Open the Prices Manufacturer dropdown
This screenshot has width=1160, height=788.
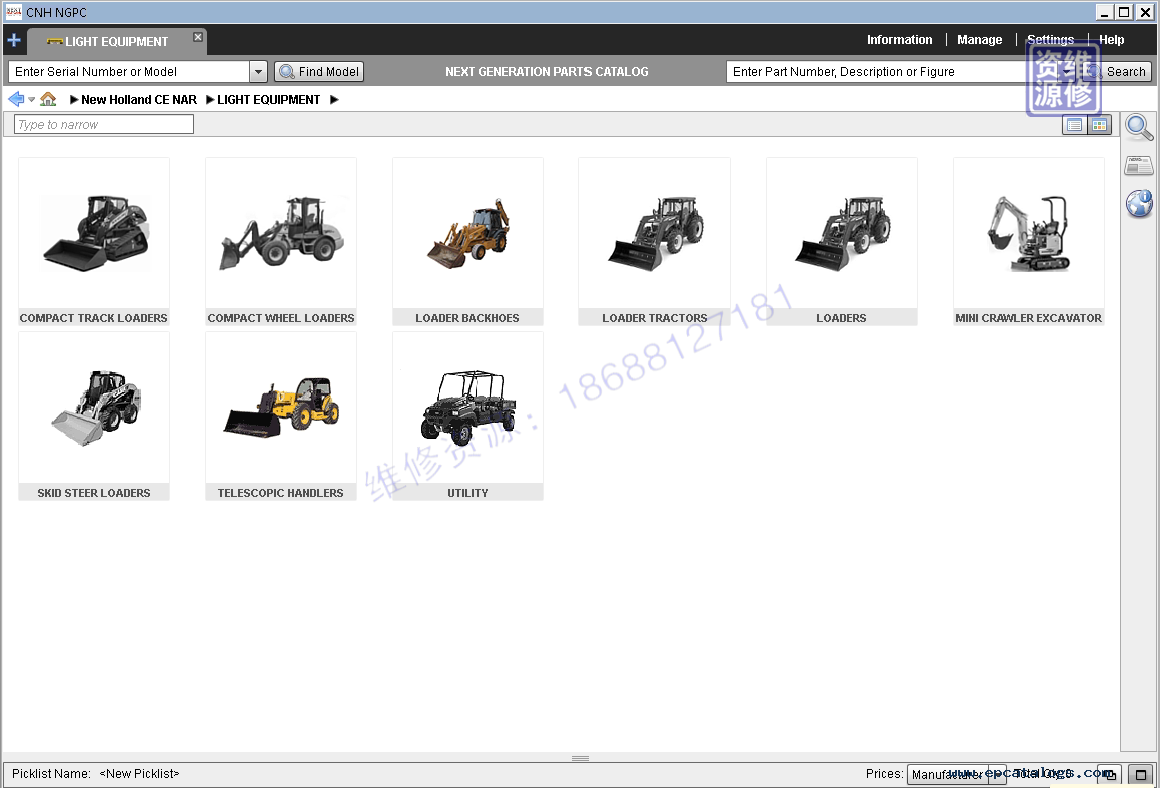(956, 775)
